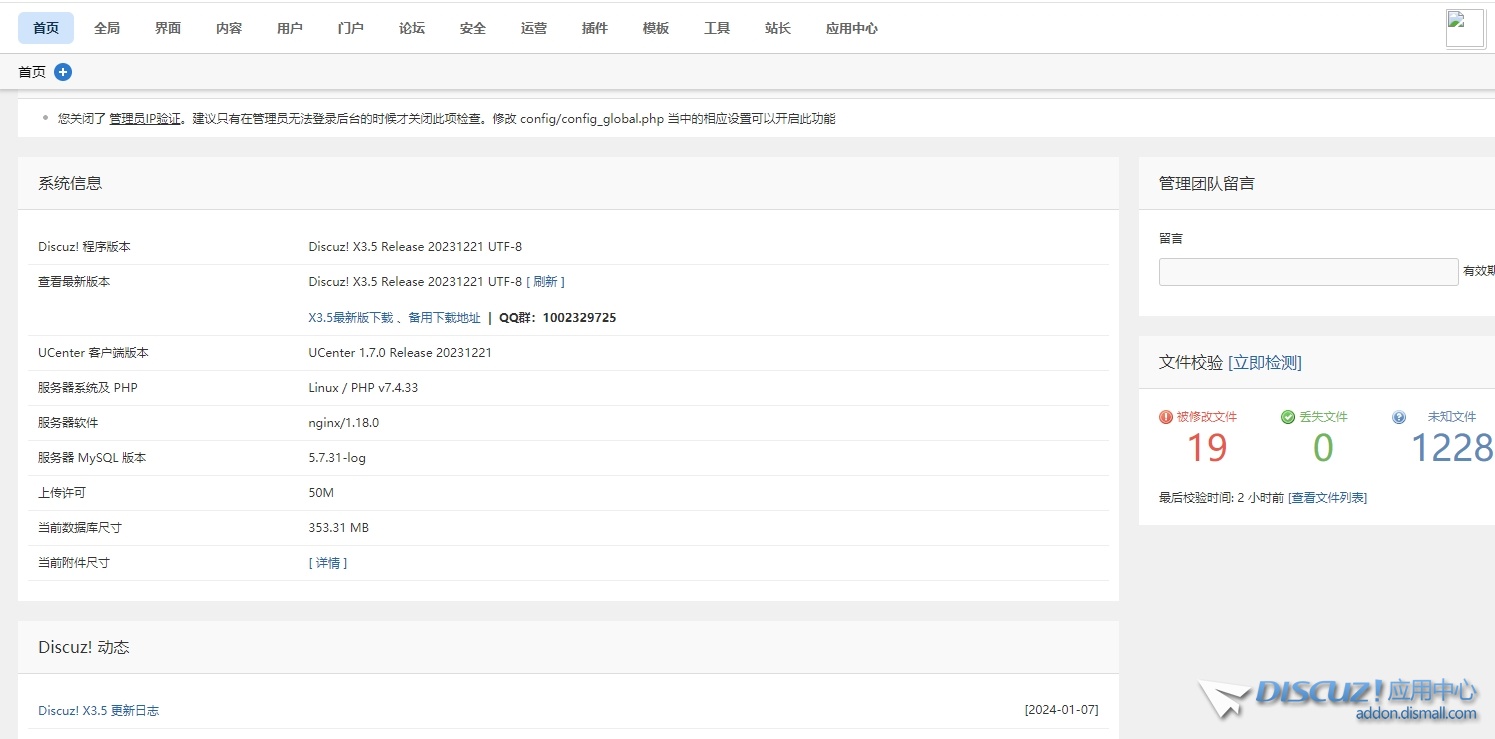Click 详情 to view attachment size details

pyautogui.click(x=327, y=562)
